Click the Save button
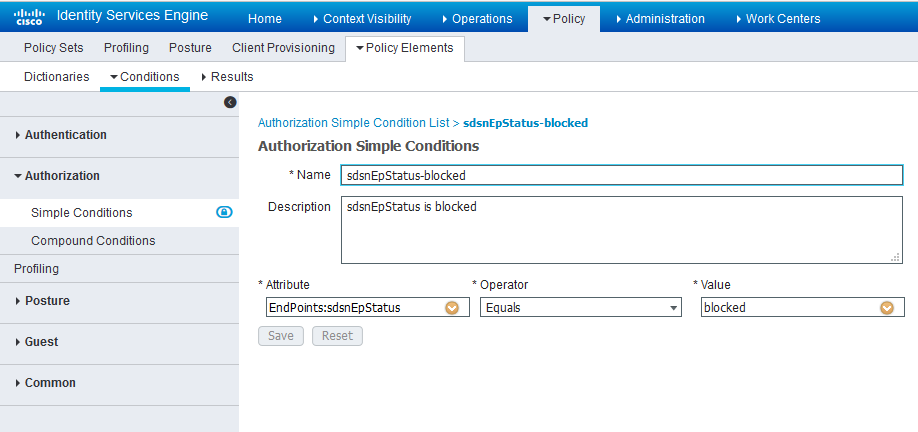The image size is (918, 432). (281, 336)
